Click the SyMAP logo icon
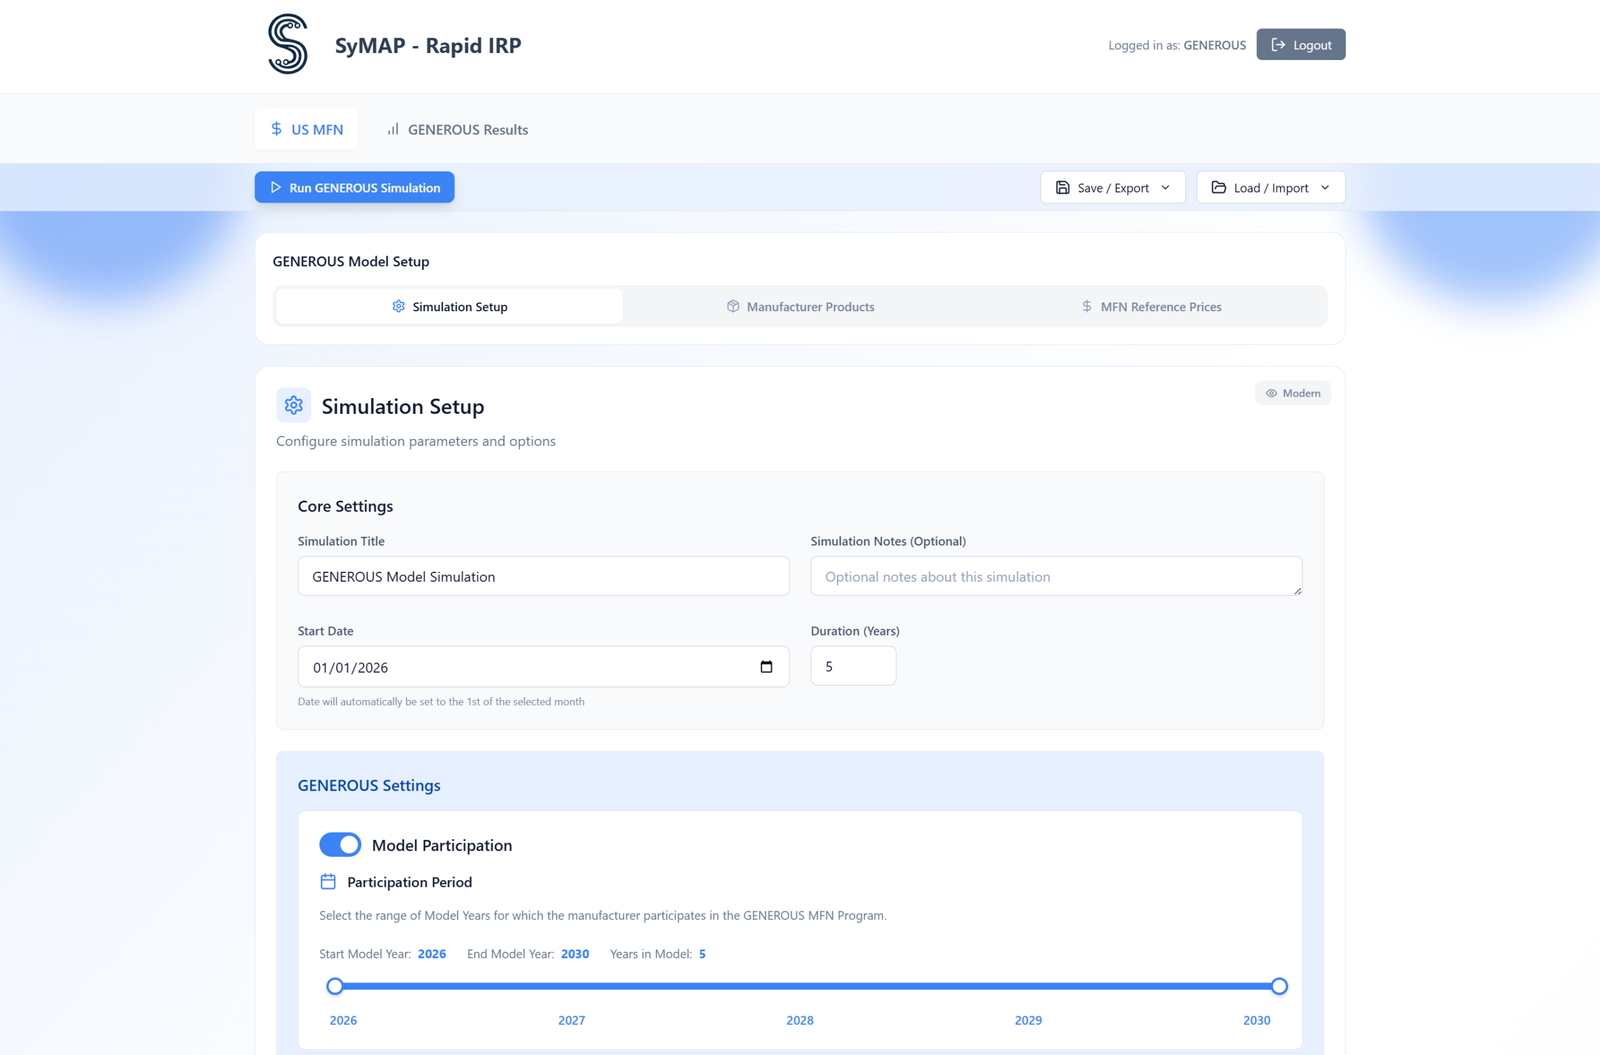The width and height of the screenshot is (1600, 1055). (x=286, y=45)
